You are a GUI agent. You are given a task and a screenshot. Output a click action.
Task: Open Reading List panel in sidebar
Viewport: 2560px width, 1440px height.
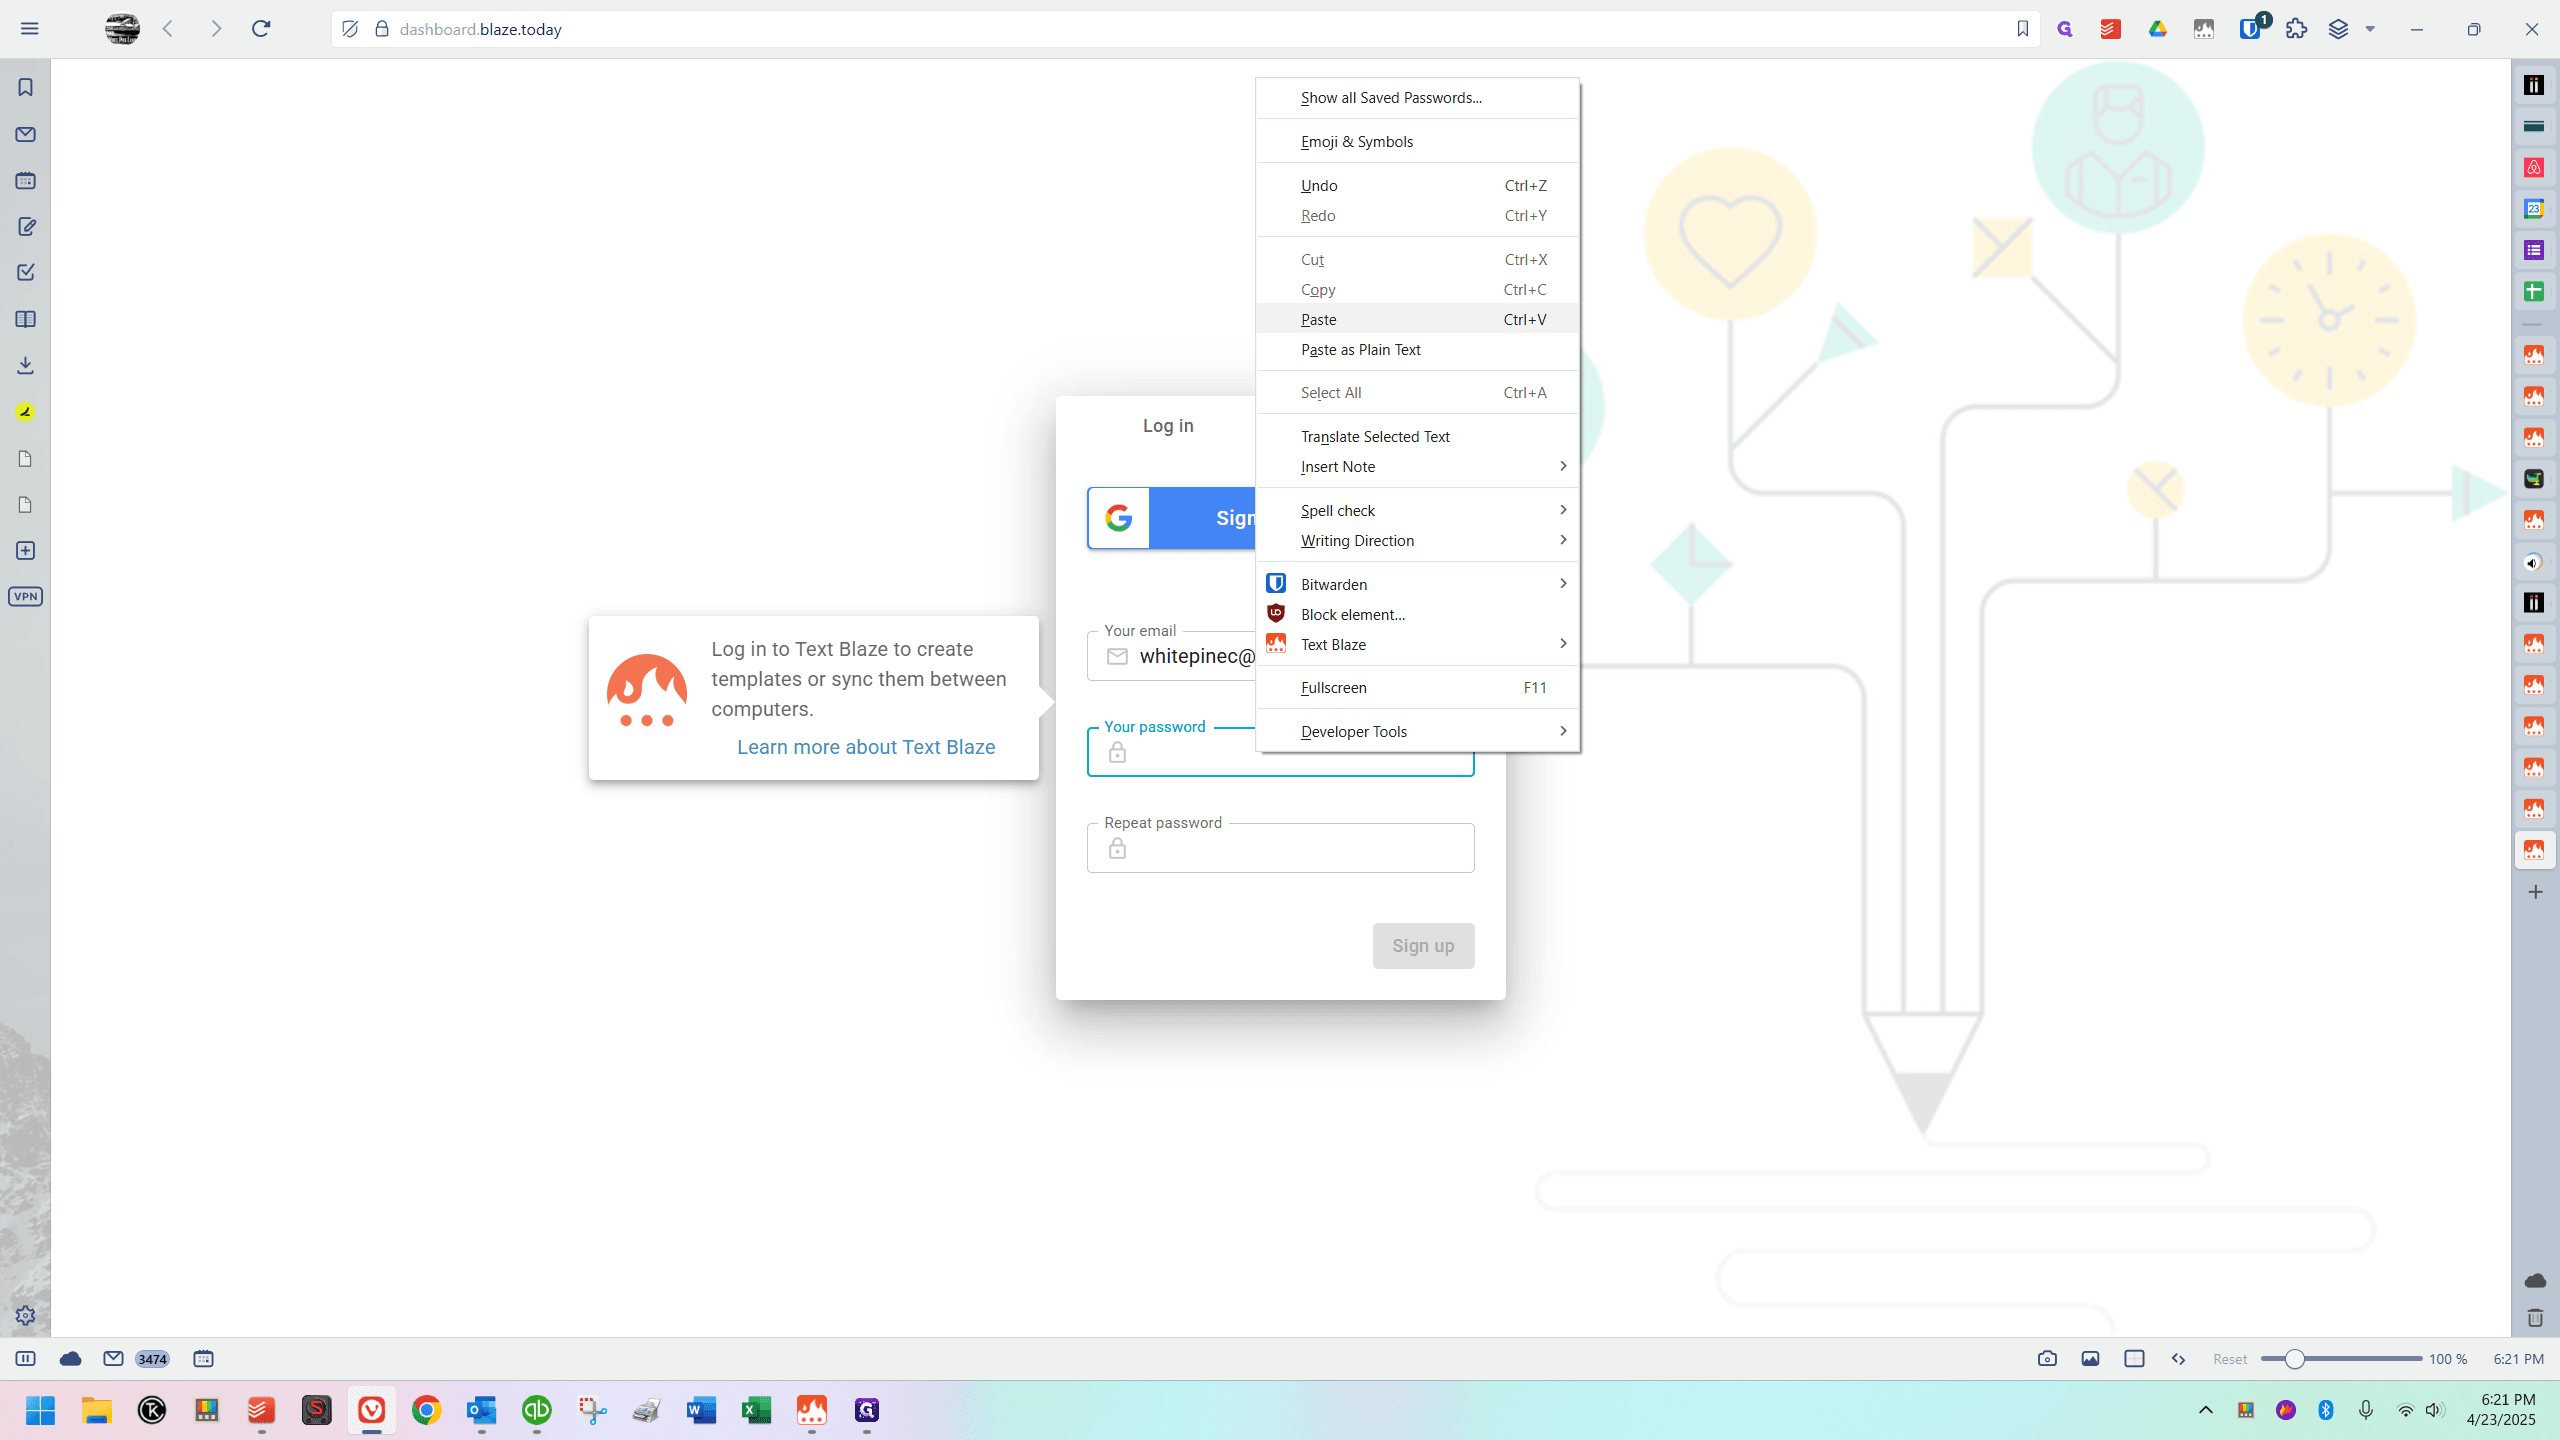pos(25,319)
